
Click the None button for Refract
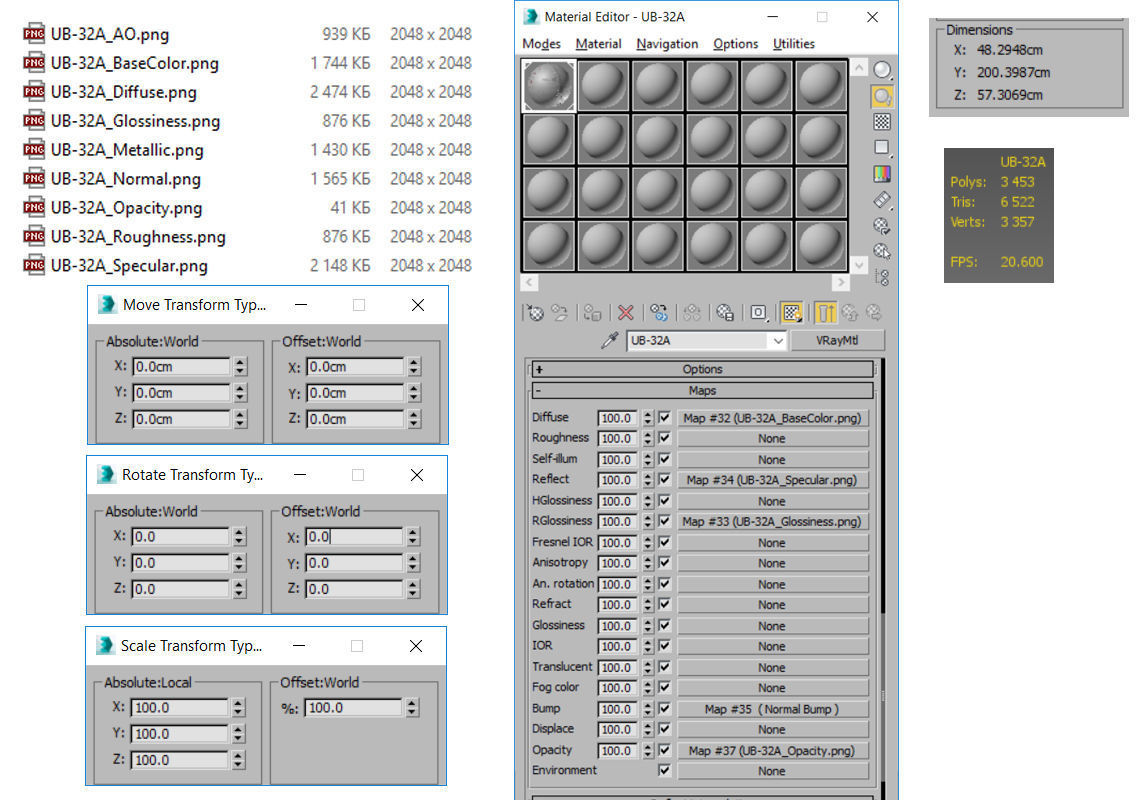[x=773, y=605]
